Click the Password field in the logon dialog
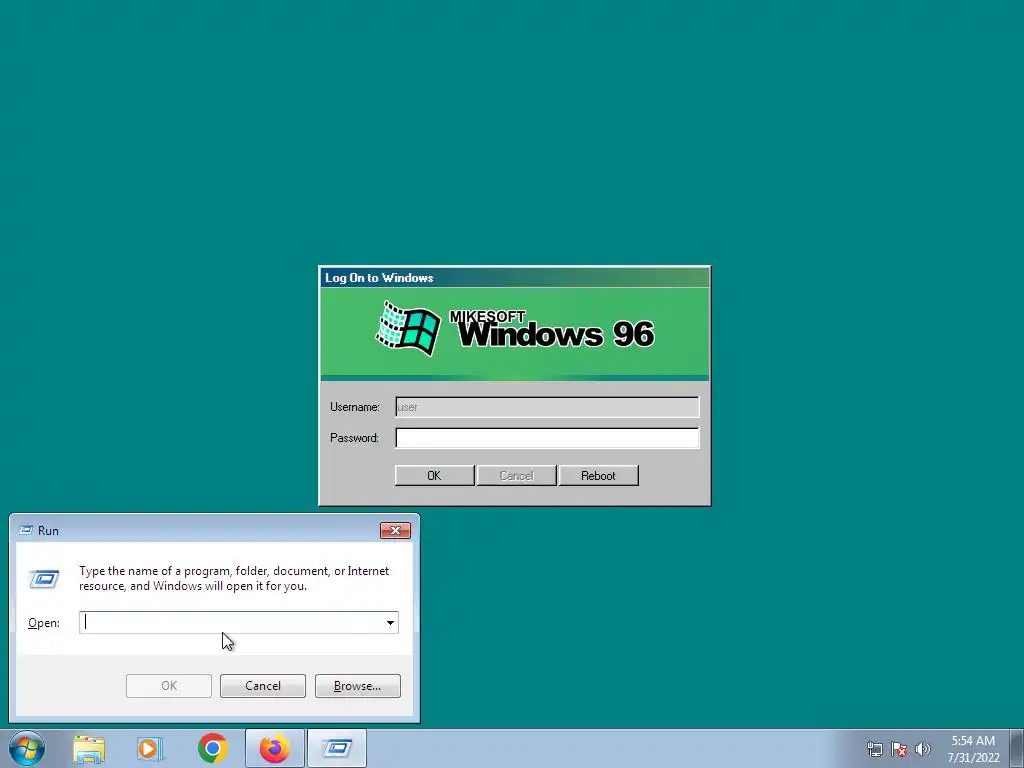Image resolution: width=1024 pixels, height=768 pixels. (547, 438)
